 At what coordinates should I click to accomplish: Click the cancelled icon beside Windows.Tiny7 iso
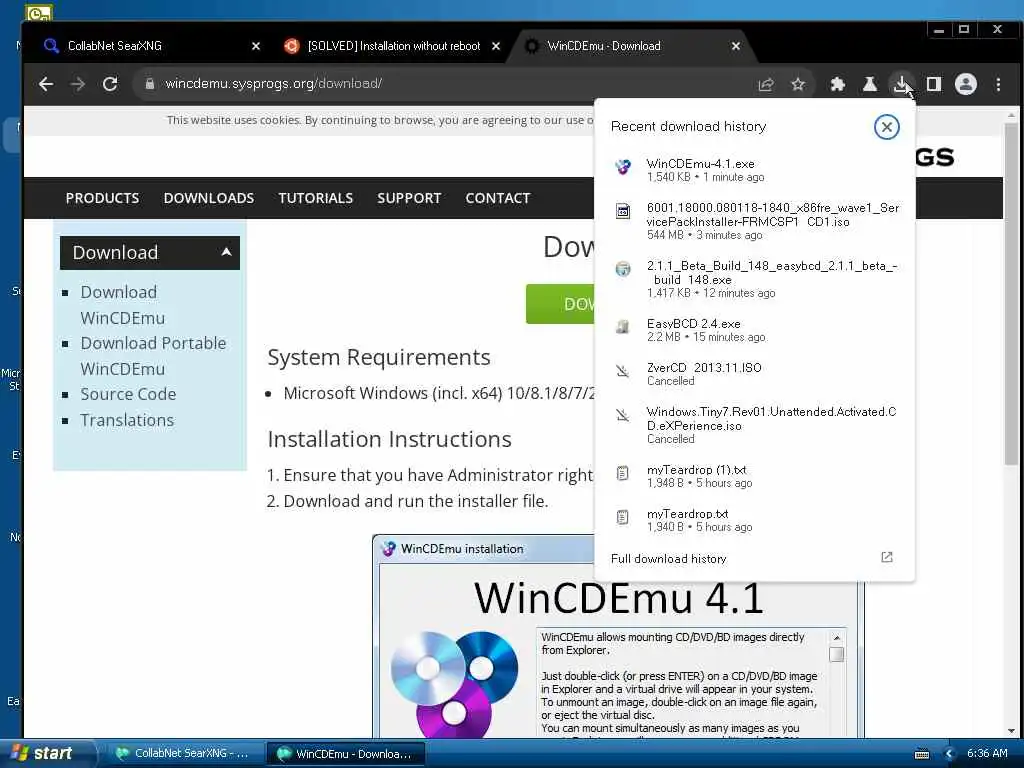[x=623, y=415]
